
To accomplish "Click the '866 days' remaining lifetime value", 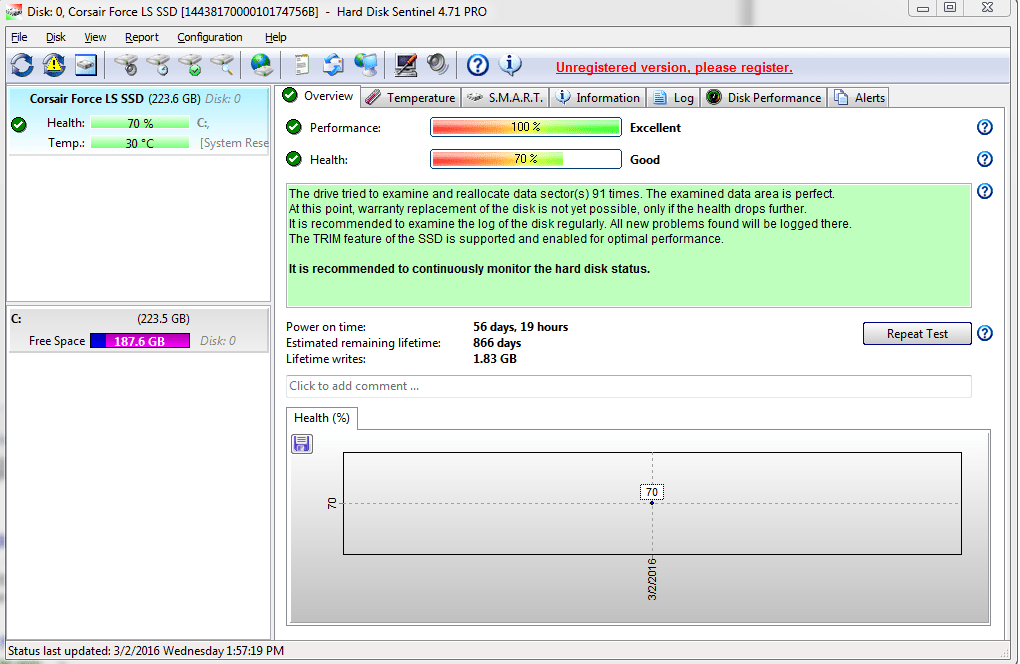I will (x=497, y=343).
